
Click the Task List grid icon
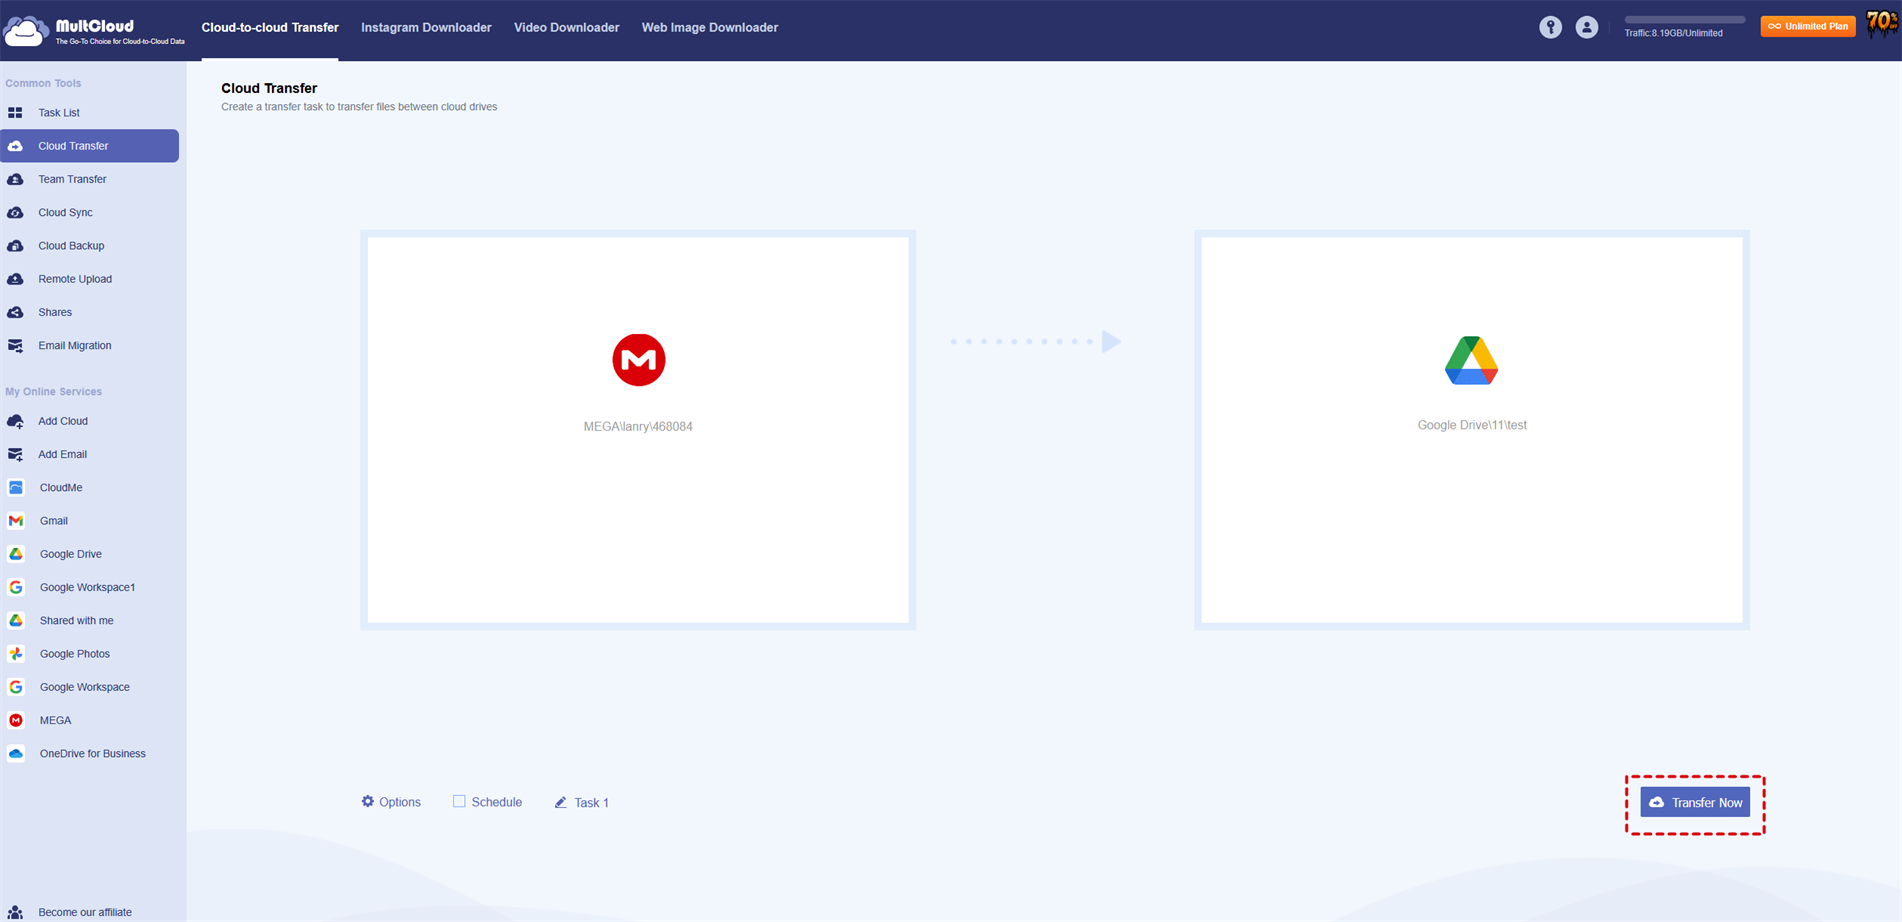click(15, 113)
